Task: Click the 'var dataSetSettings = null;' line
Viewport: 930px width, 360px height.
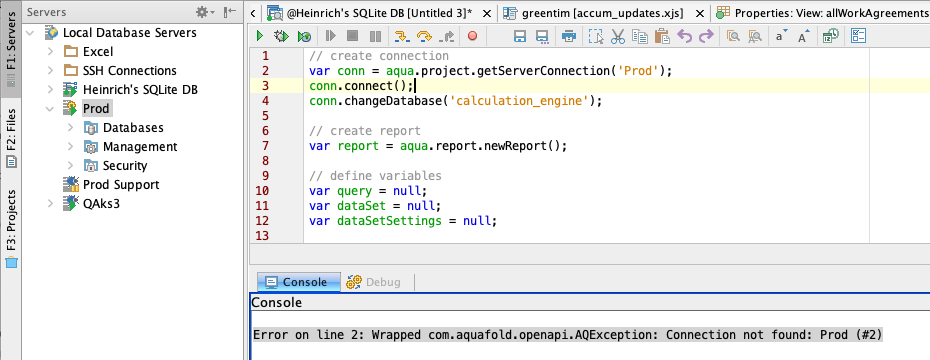Action: 402,221
